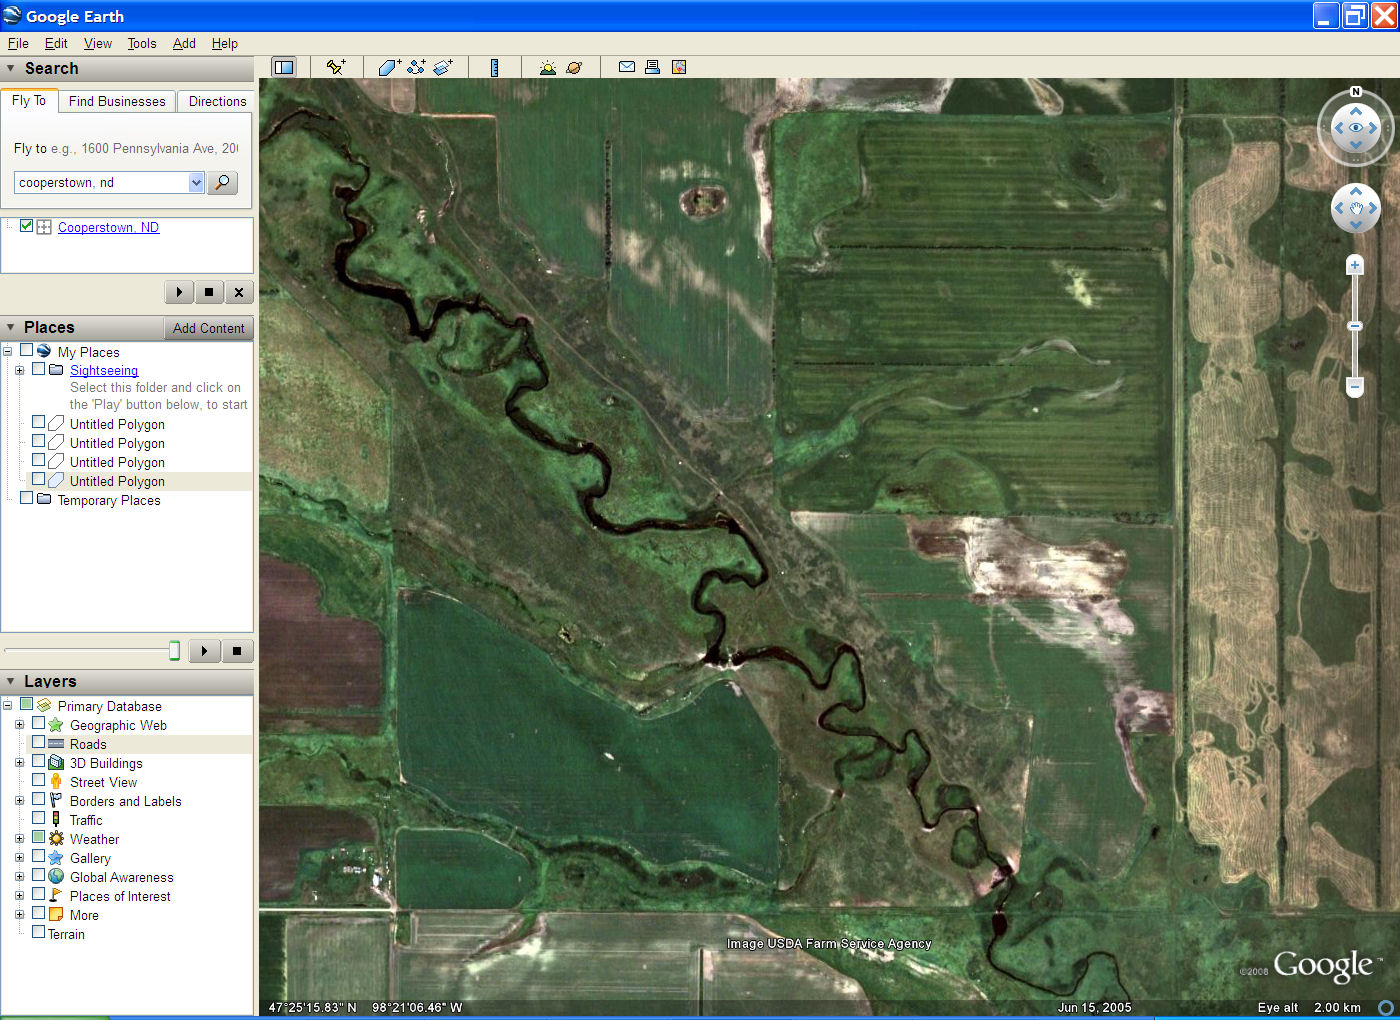Screen dimensions: 1400x1020
Task: Expand the Sightseeing folder tree node
Action: pos(19,370)
